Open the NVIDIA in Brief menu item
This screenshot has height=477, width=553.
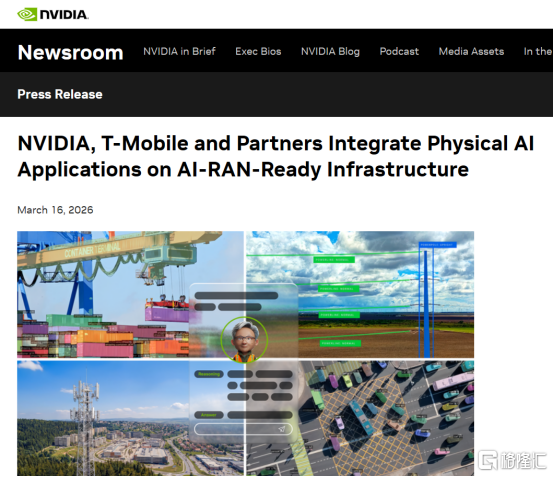point(179,51)
